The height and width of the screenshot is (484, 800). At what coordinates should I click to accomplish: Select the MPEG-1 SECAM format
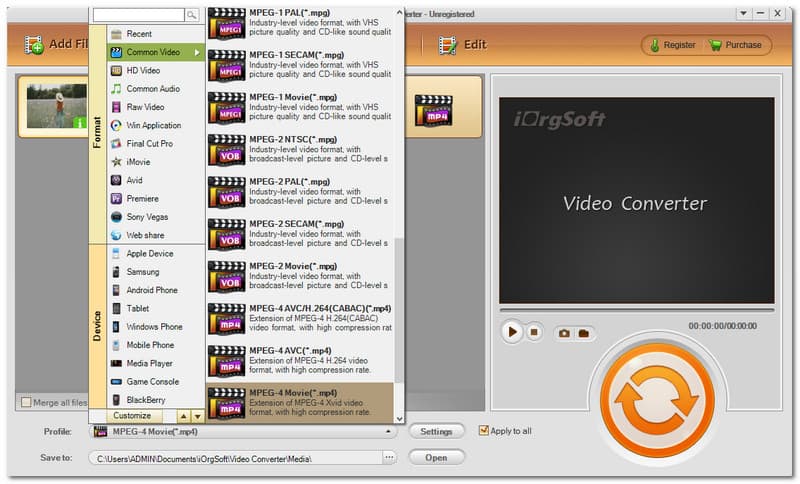click(x=300, y=65)
